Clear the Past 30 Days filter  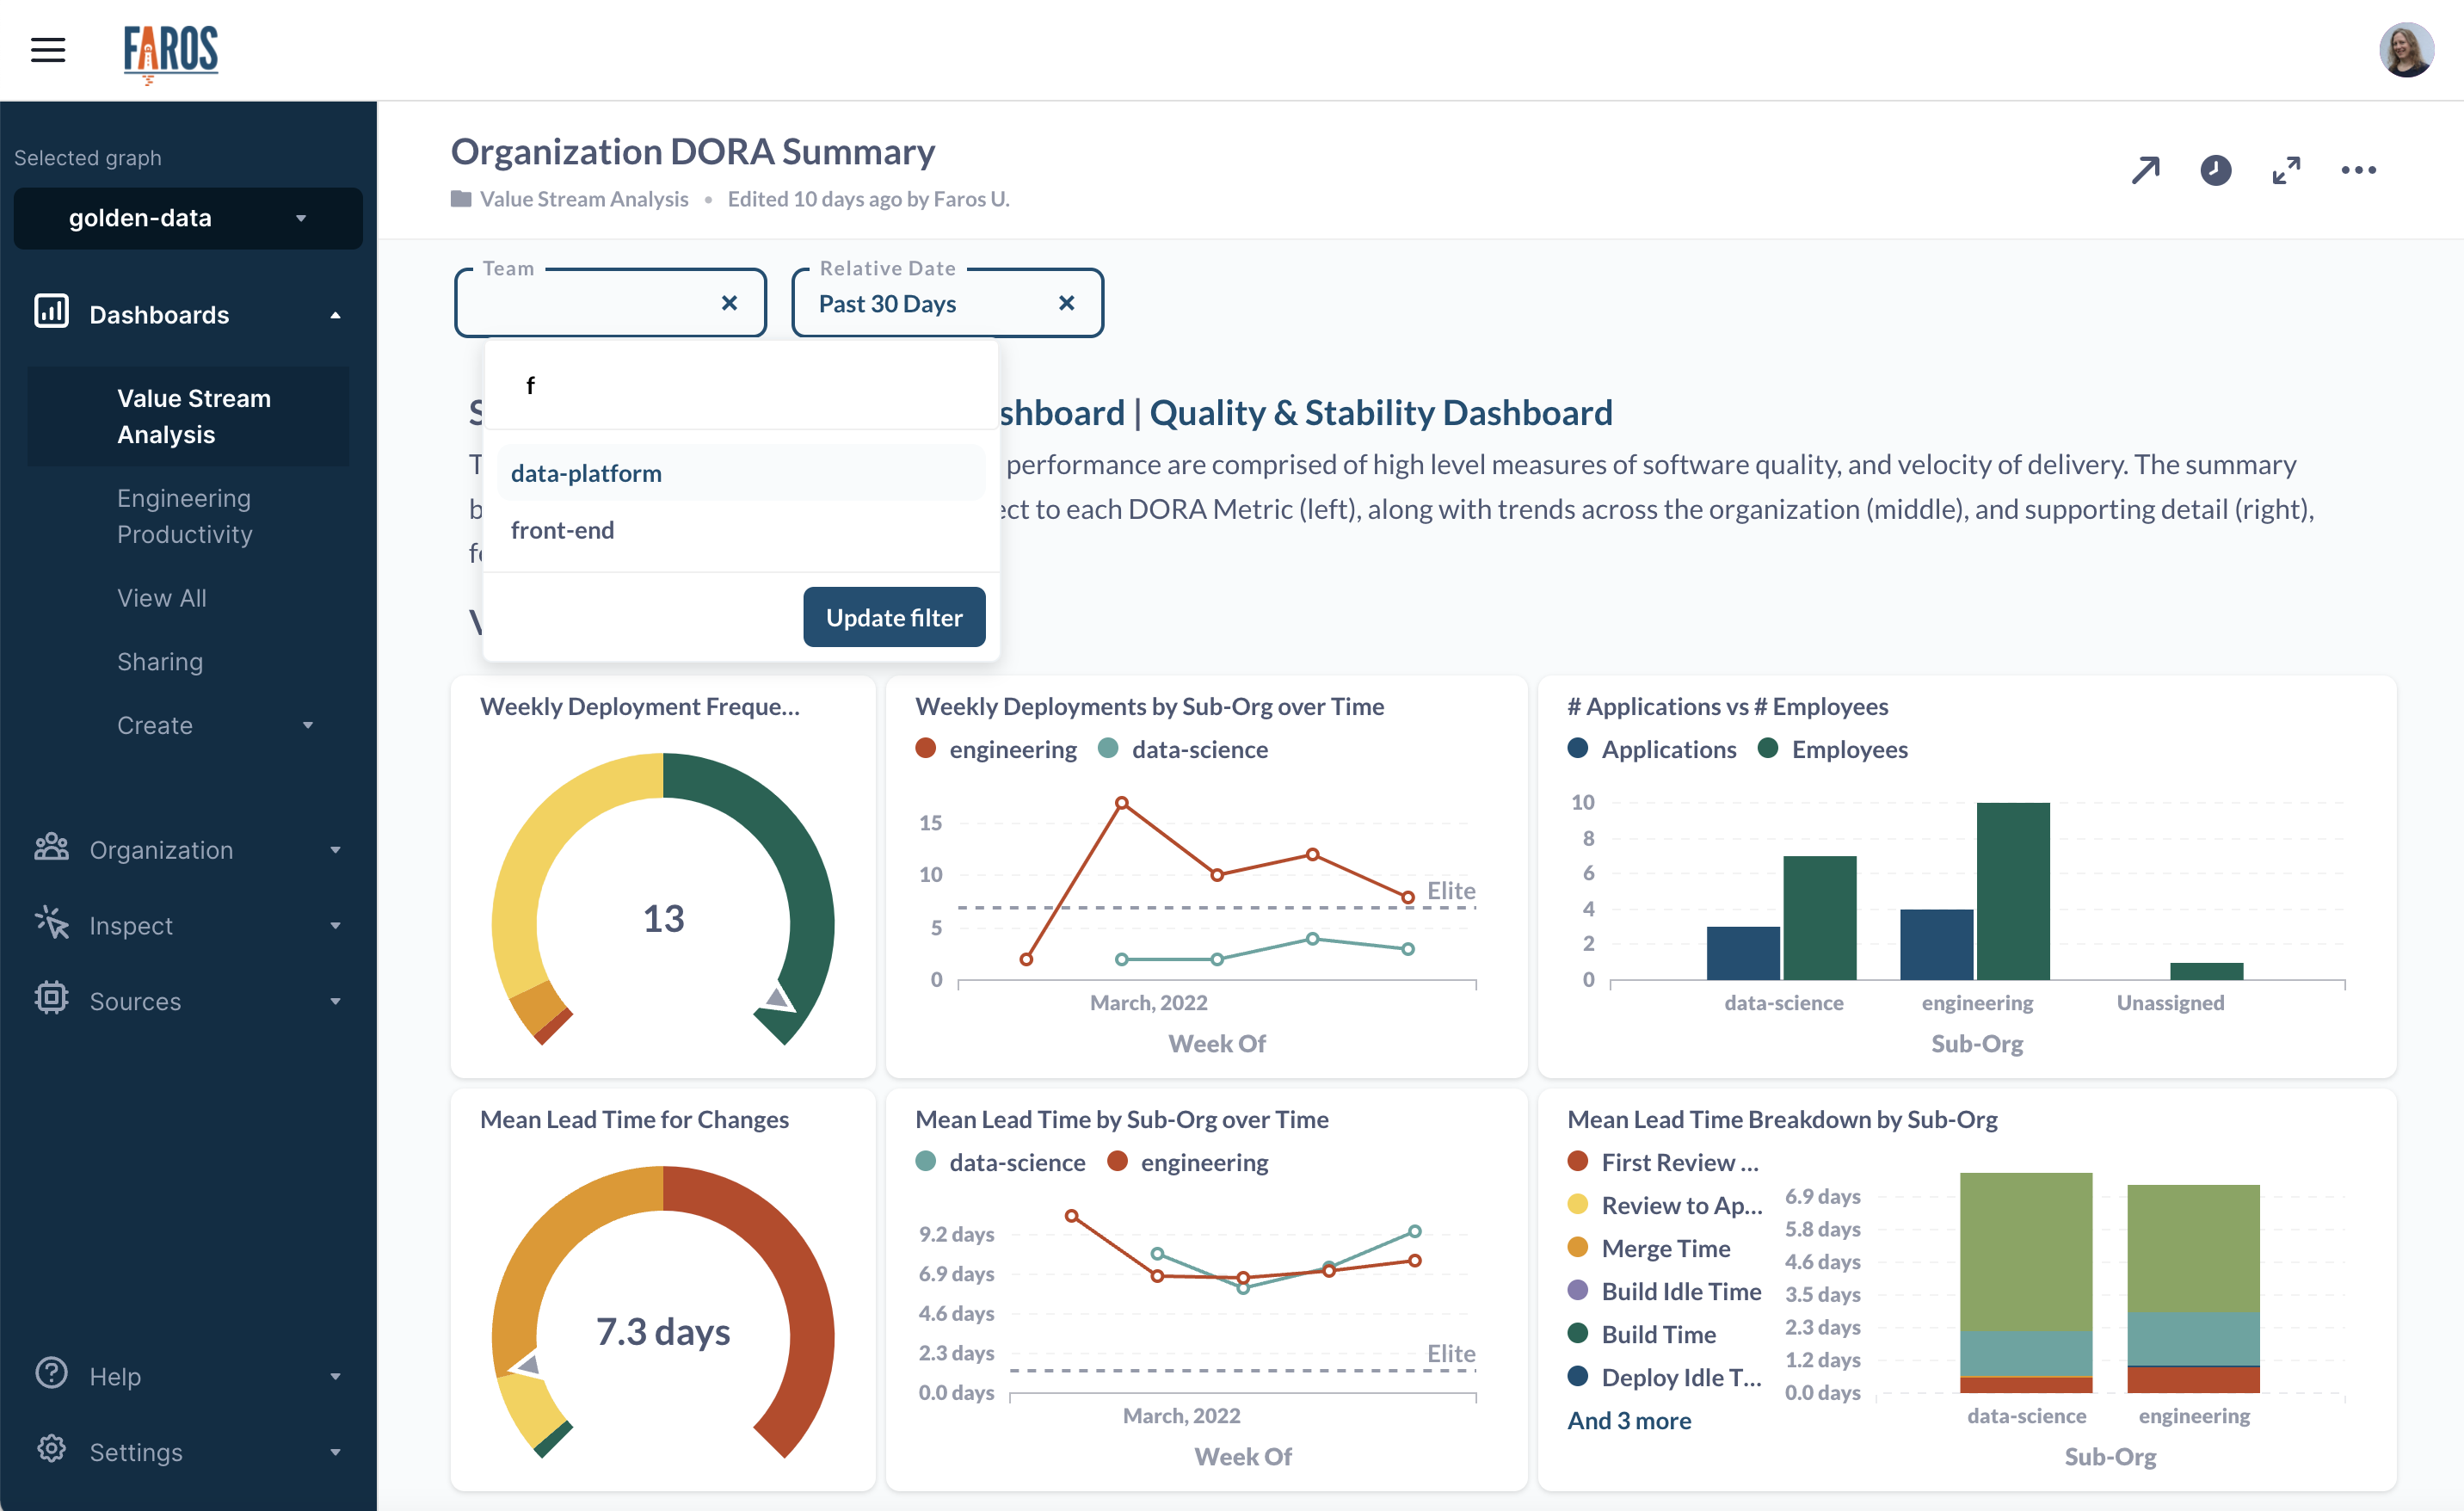(1066, 303)
